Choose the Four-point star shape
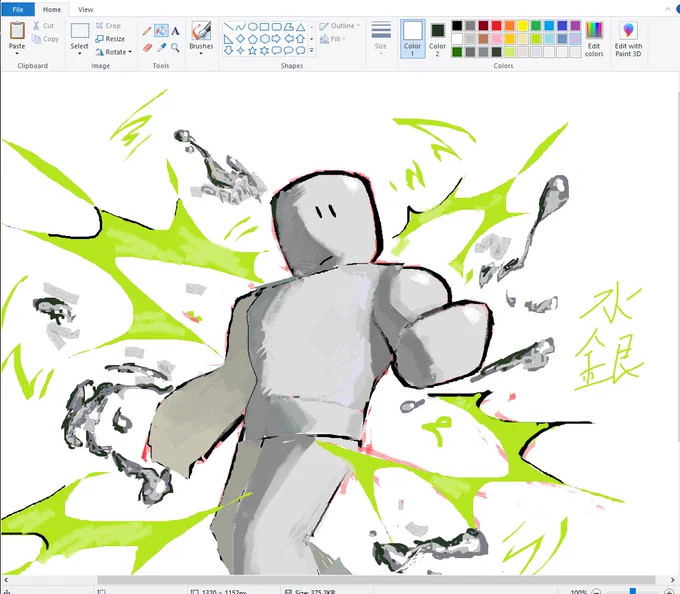The height and width of the screenshot is (594, 680). (x=240, y=51)
